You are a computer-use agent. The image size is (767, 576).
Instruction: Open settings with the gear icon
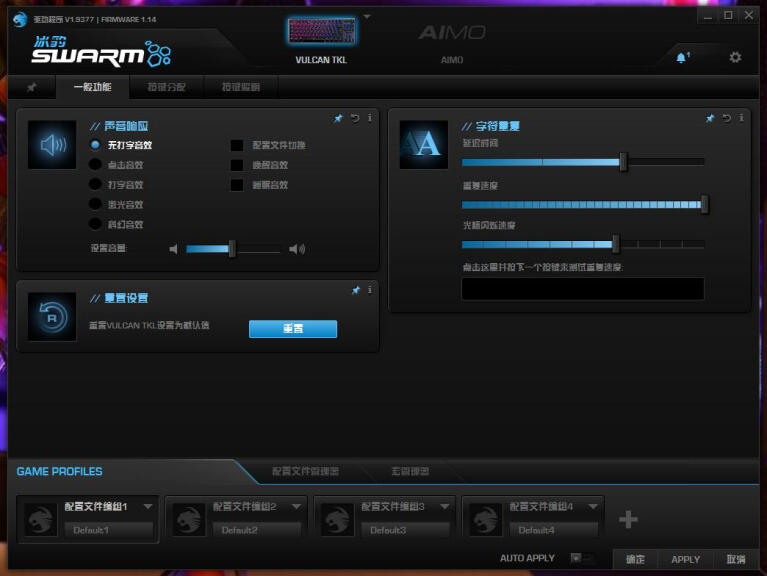click(735, 57)
